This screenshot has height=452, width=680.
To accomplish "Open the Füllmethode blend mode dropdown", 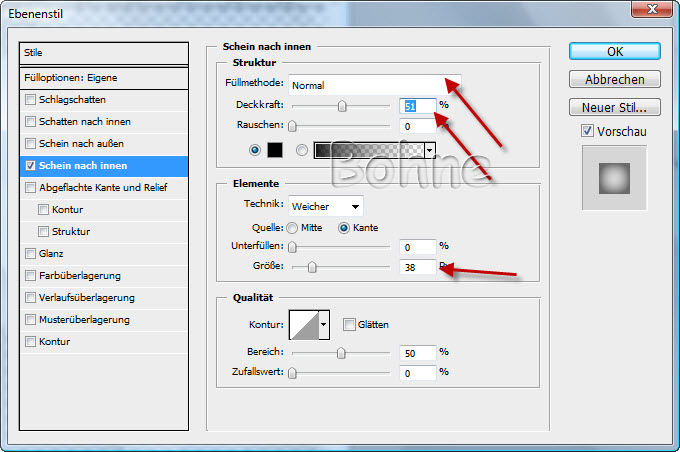I will pyautogui.click(x=366, y=85).
